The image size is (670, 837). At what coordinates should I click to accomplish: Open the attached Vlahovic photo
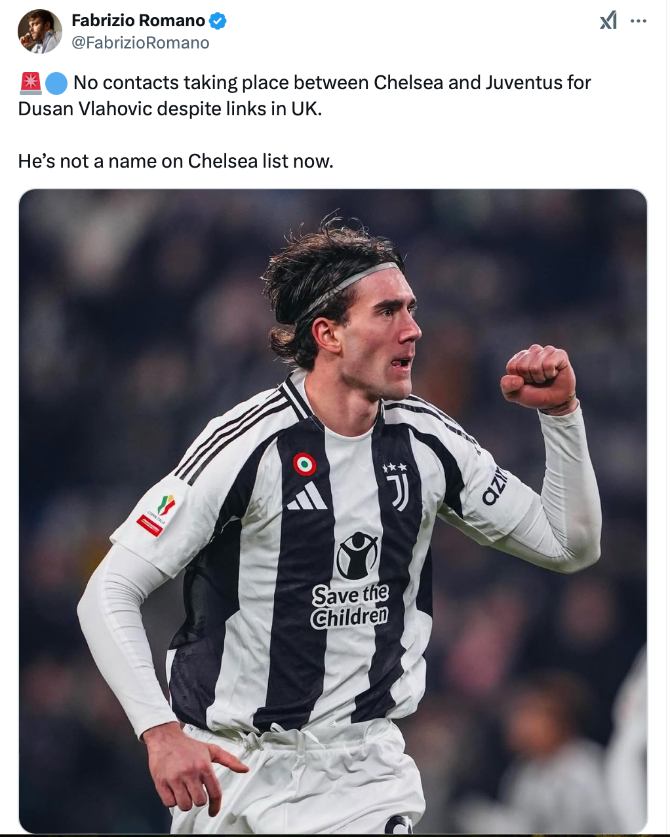(333, 511)
